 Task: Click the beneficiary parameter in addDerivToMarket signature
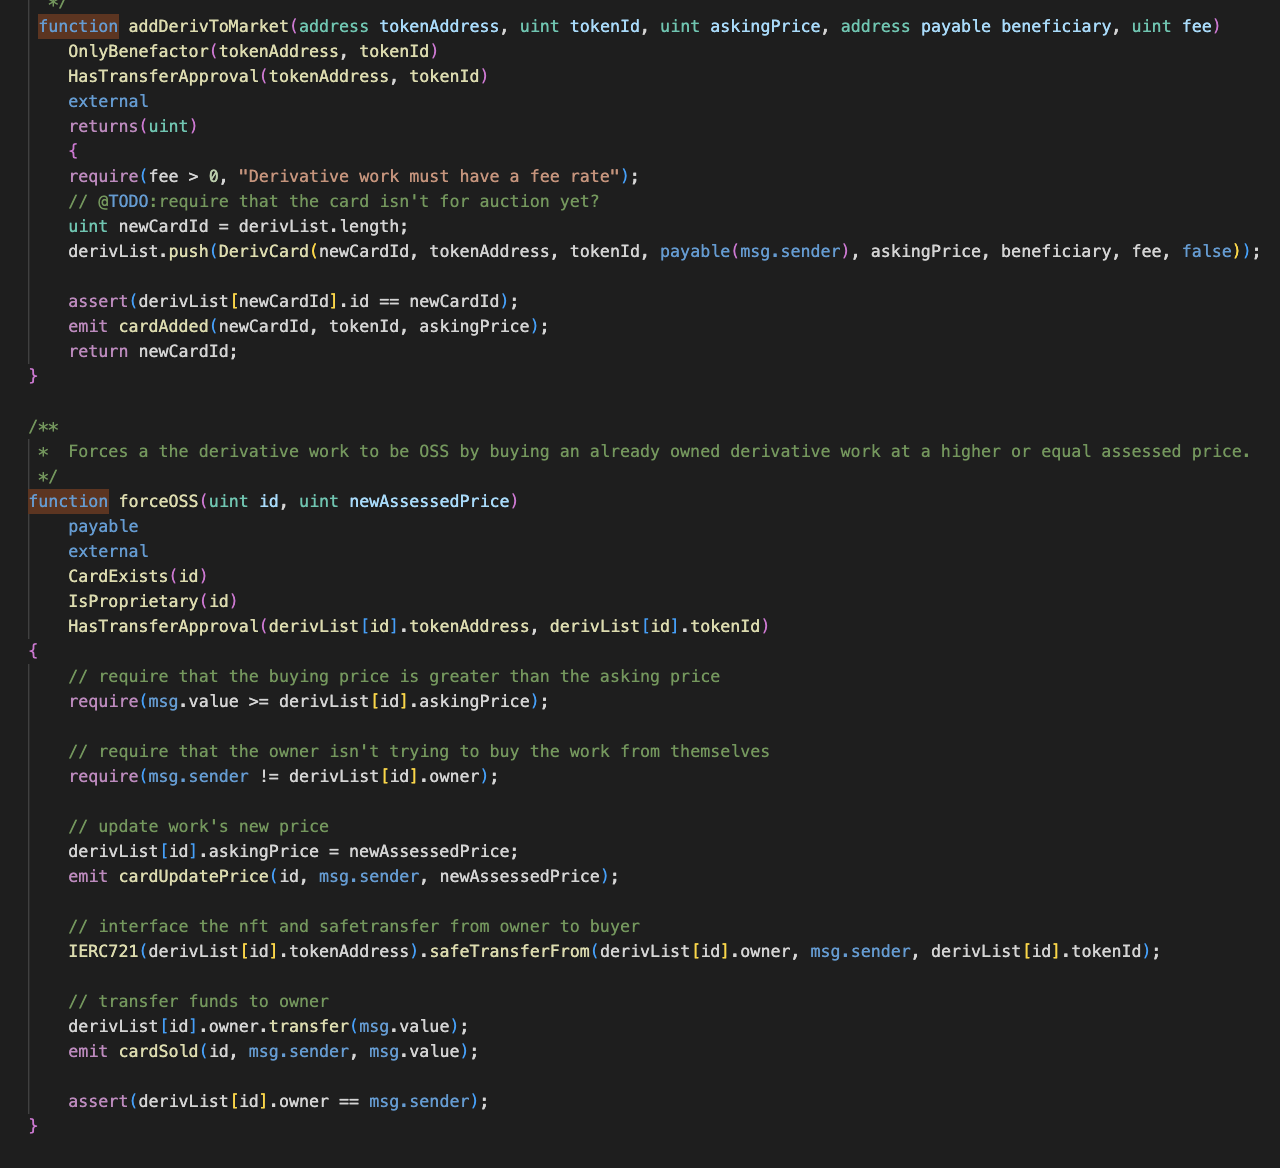[x=1056, y=26]
